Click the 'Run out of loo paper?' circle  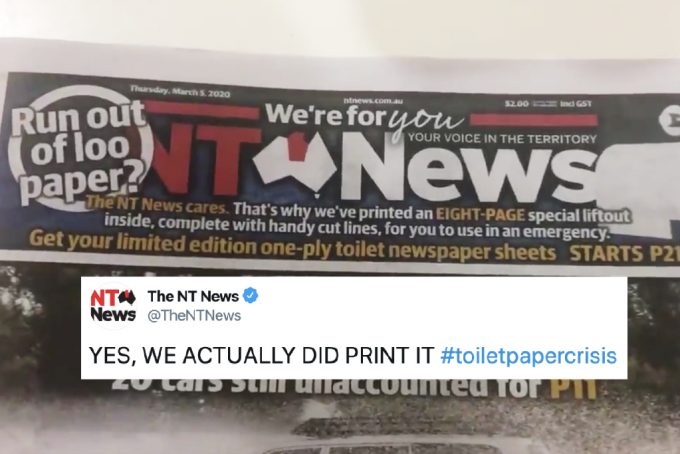click(79, 147)
